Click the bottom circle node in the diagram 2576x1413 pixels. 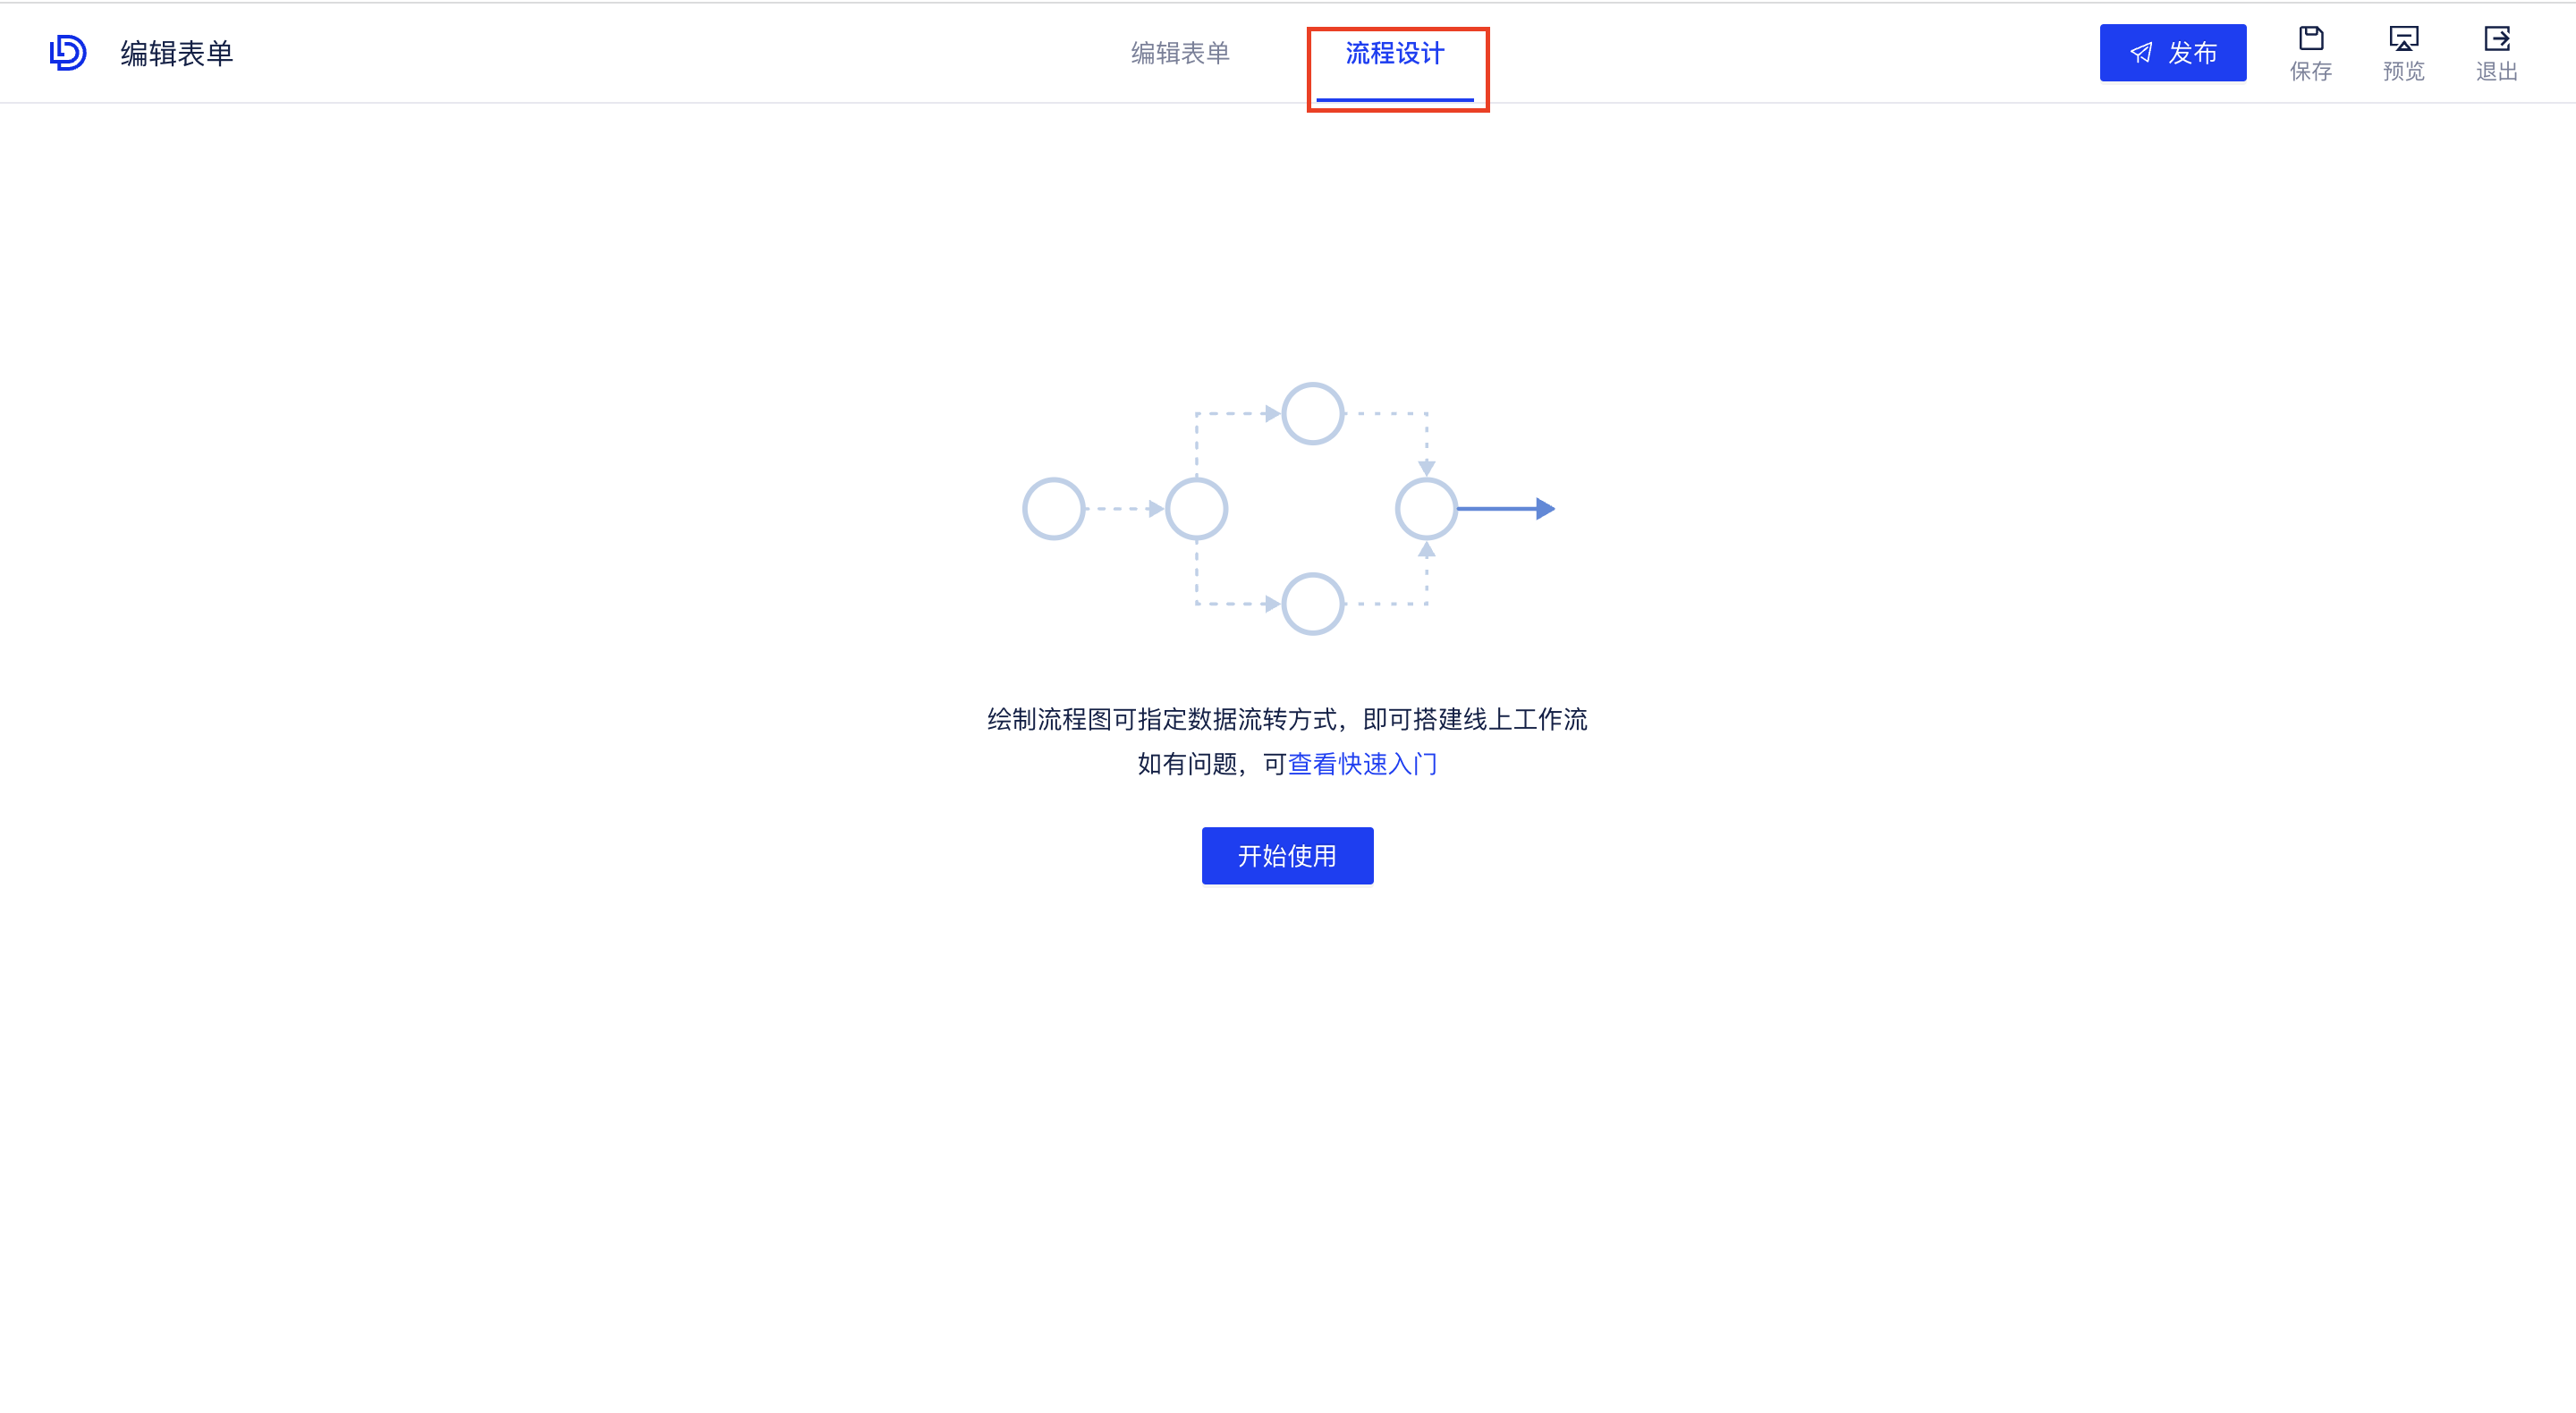tap(1312, 604)
